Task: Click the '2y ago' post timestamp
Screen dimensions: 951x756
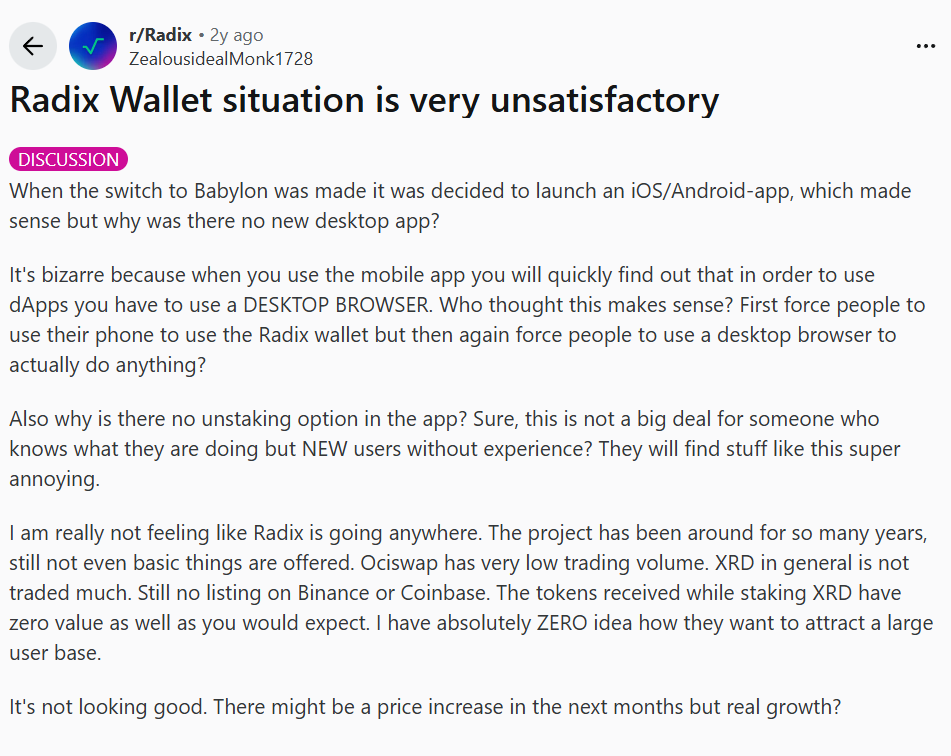Action: (236, 35)
